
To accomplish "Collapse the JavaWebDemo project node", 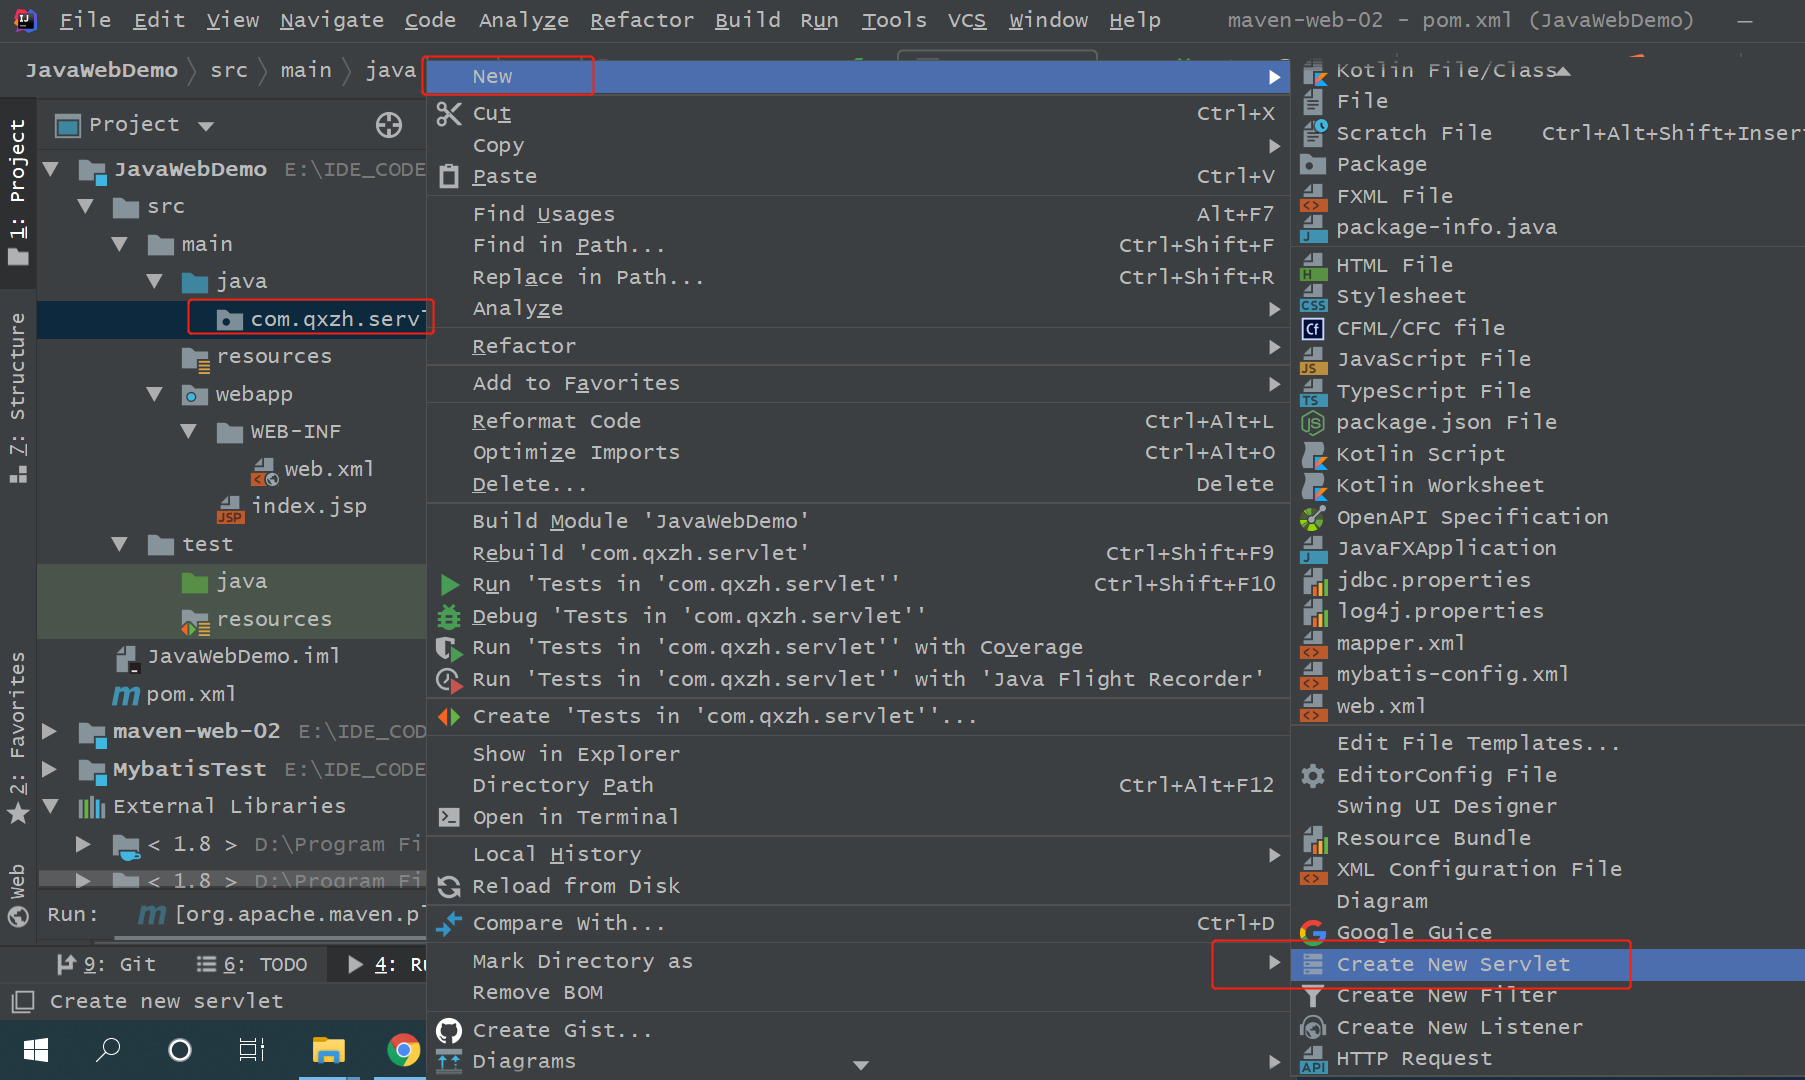I will pos(51,170).
